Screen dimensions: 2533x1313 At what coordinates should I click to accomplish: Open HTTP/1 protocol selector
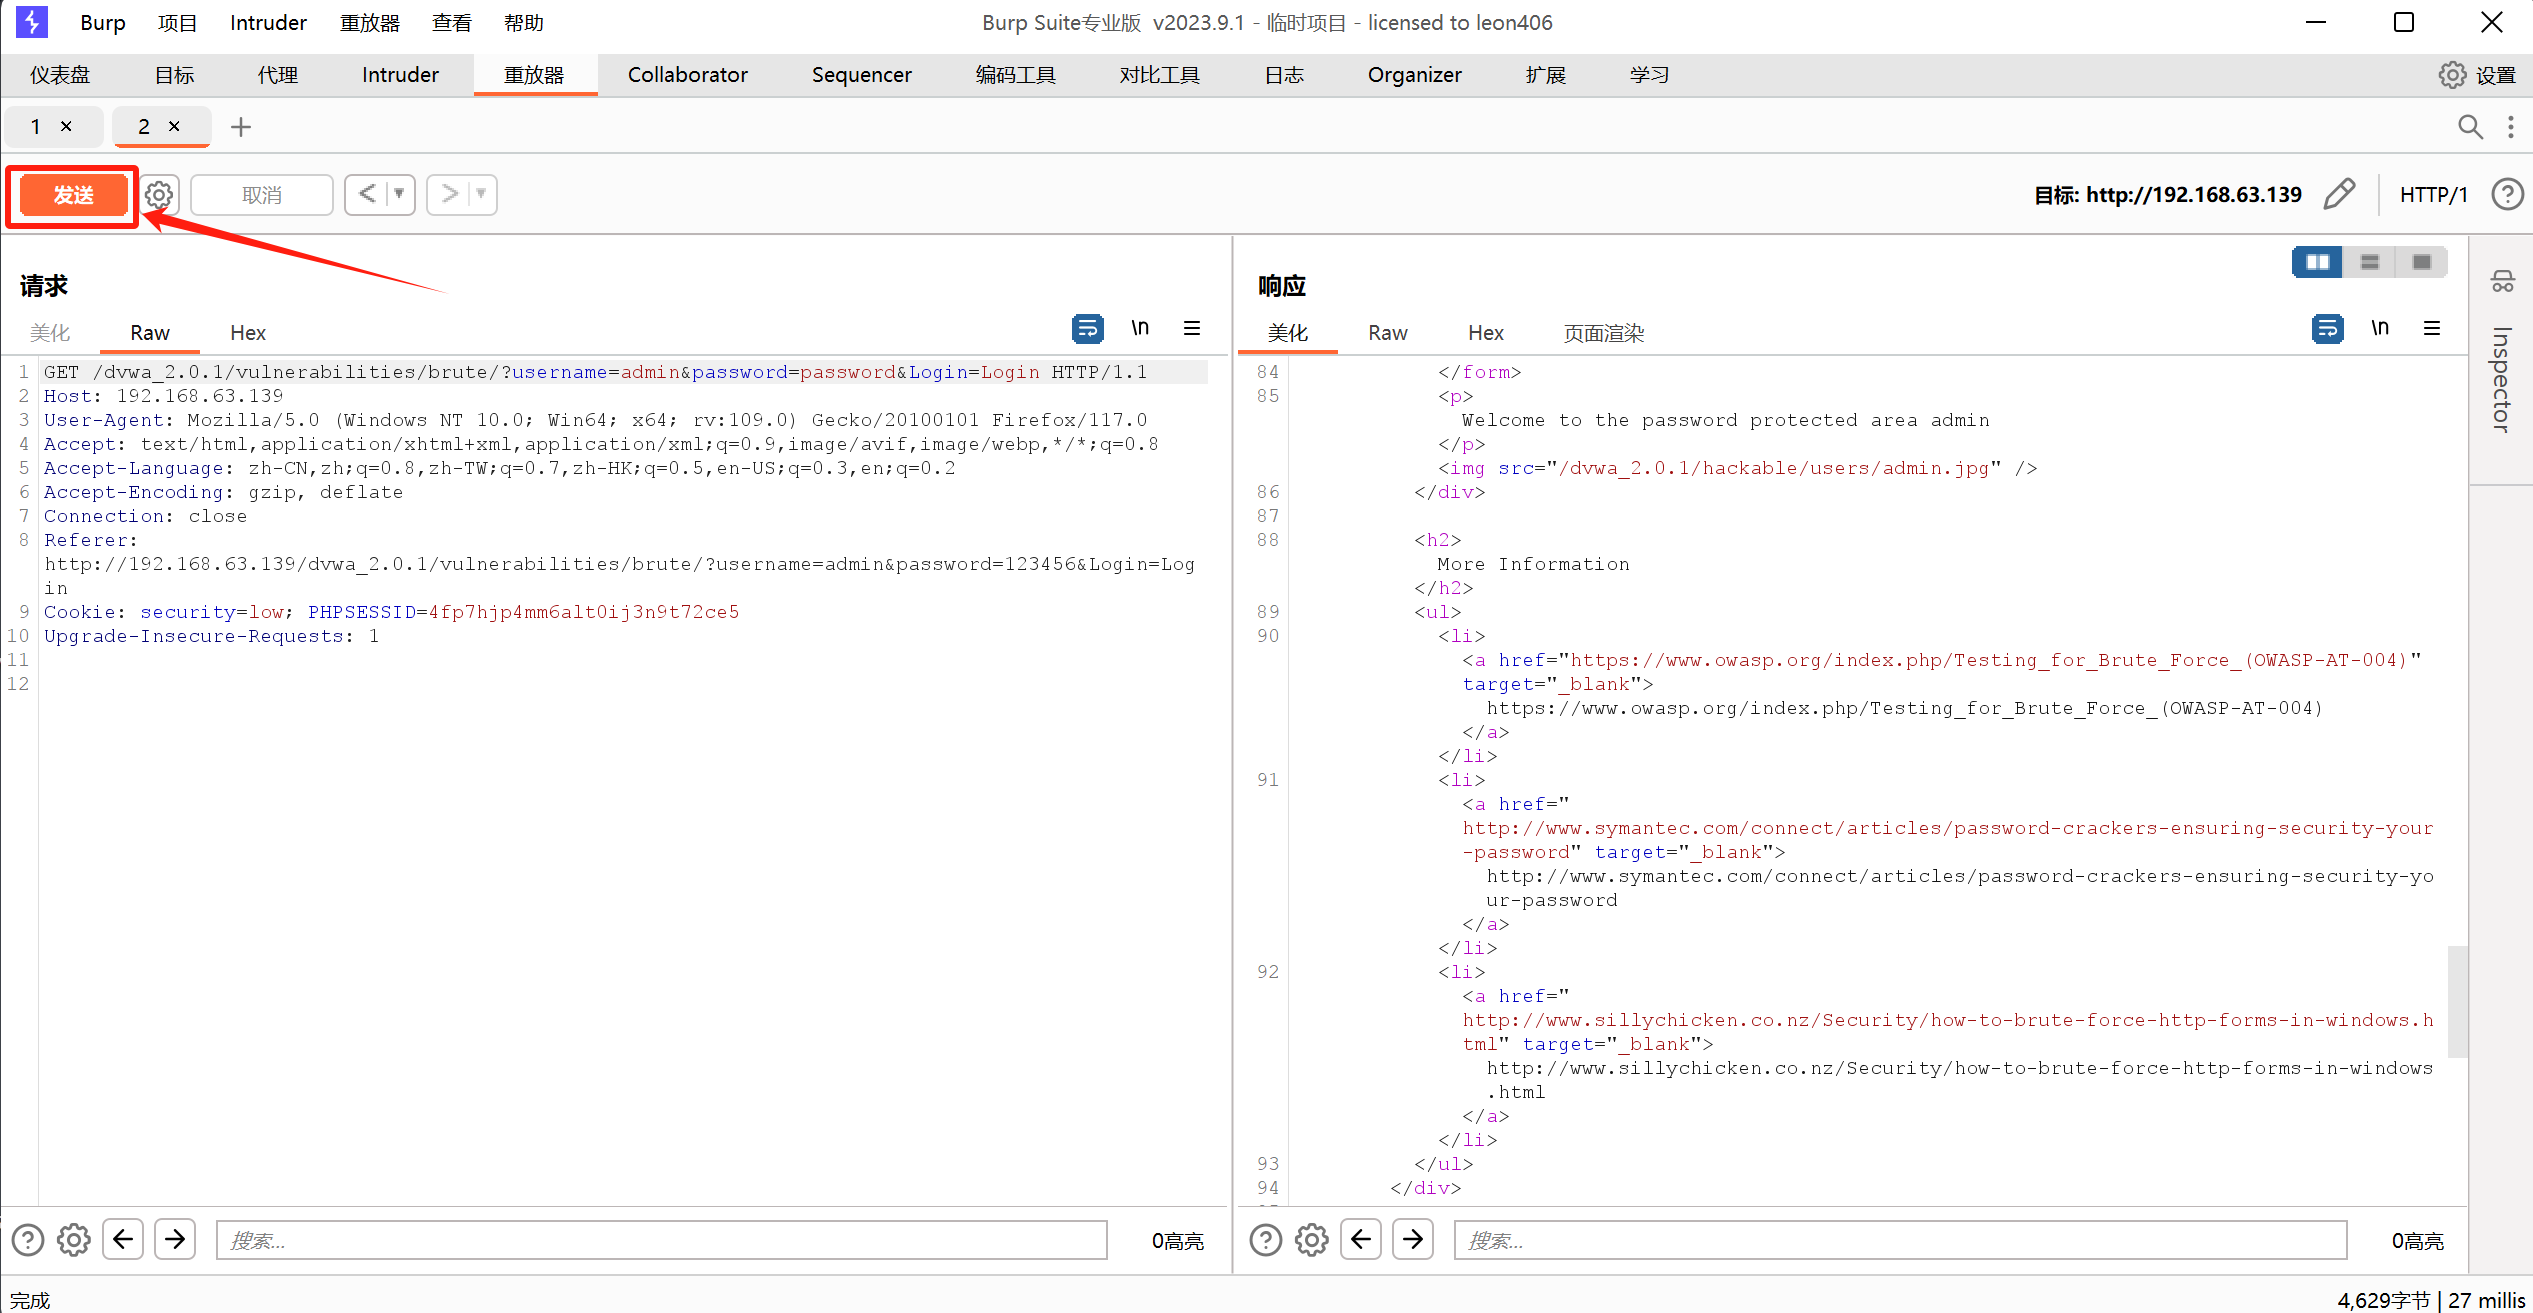[2433, 194]
